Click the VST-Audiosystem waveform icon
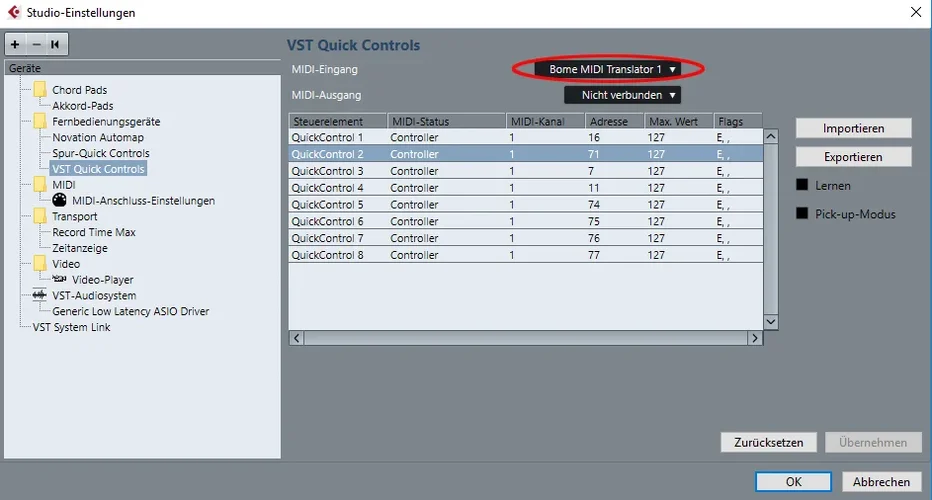This screenshot has width=932, height=500. click(39, 295)
